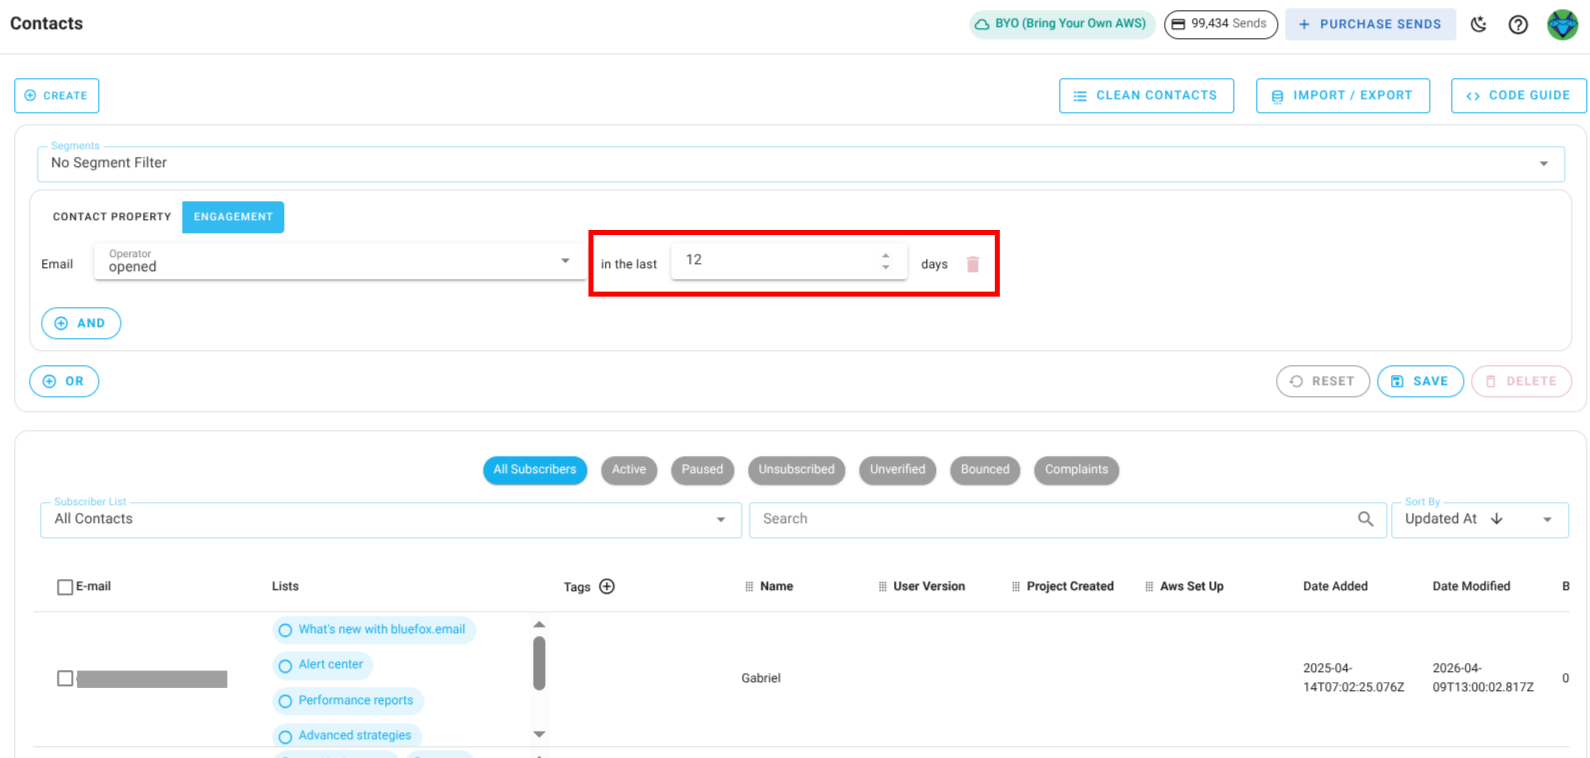Image resolution: width=1590 pixels, height=758 pixels.
Task: Toggle sort direction arrow beside Updated At
Action: point(1497,519)
